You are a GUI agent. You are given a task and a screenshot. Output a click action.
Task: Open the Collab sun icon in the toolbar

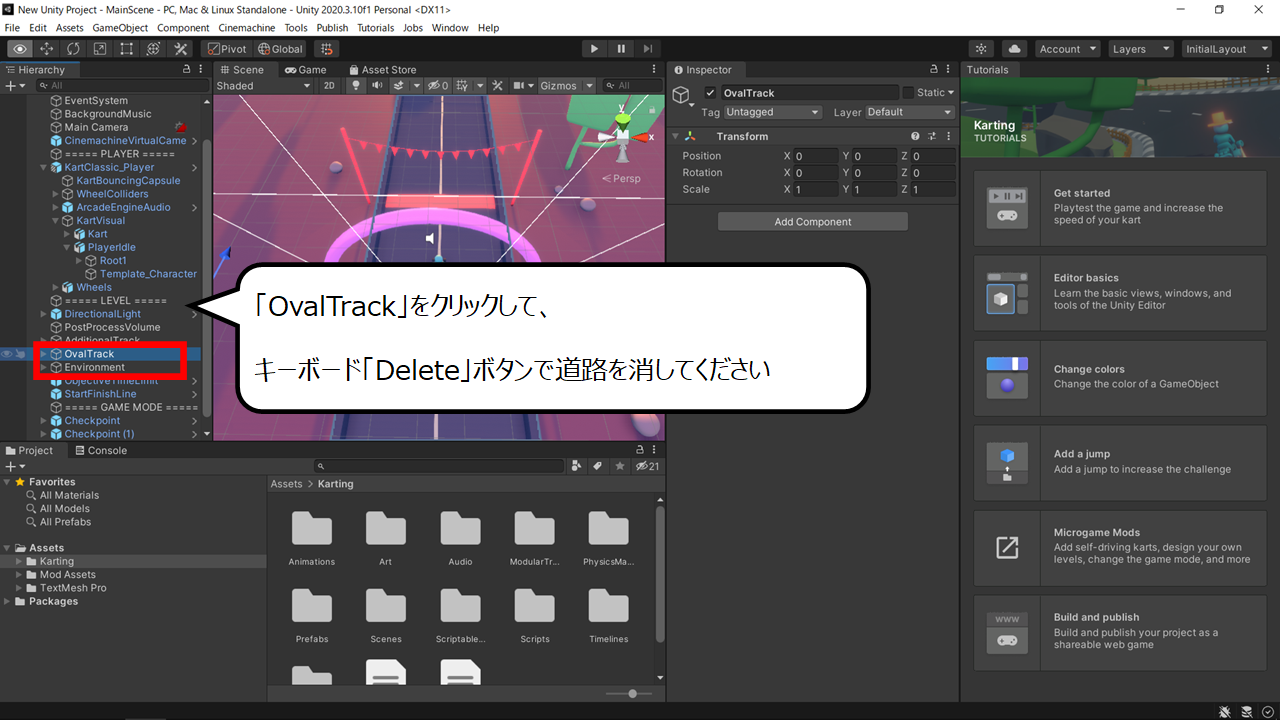tap(982, 49)
